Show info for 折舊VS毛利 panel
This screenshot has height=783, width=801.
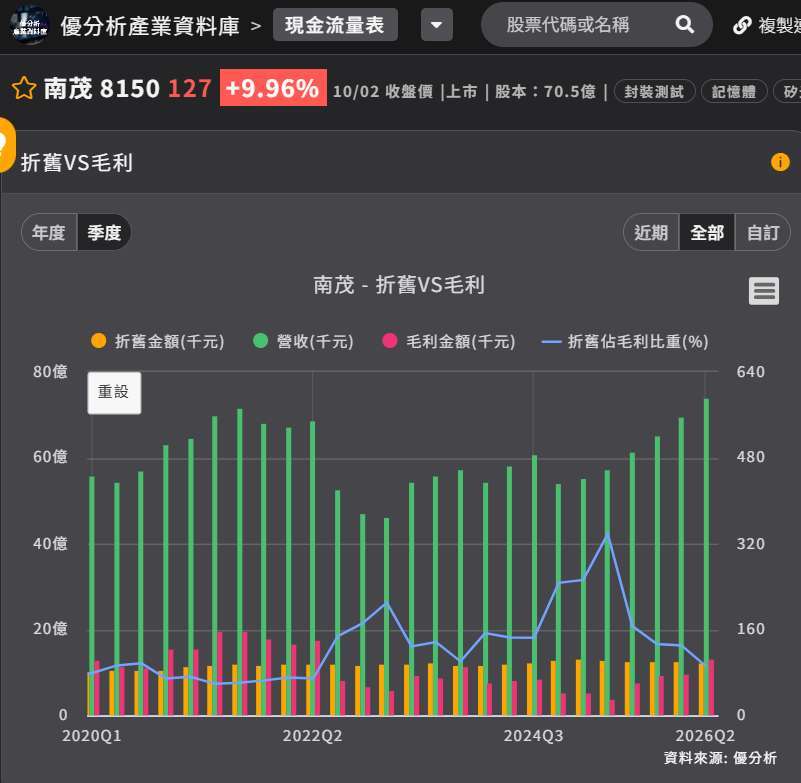[780, 162]
